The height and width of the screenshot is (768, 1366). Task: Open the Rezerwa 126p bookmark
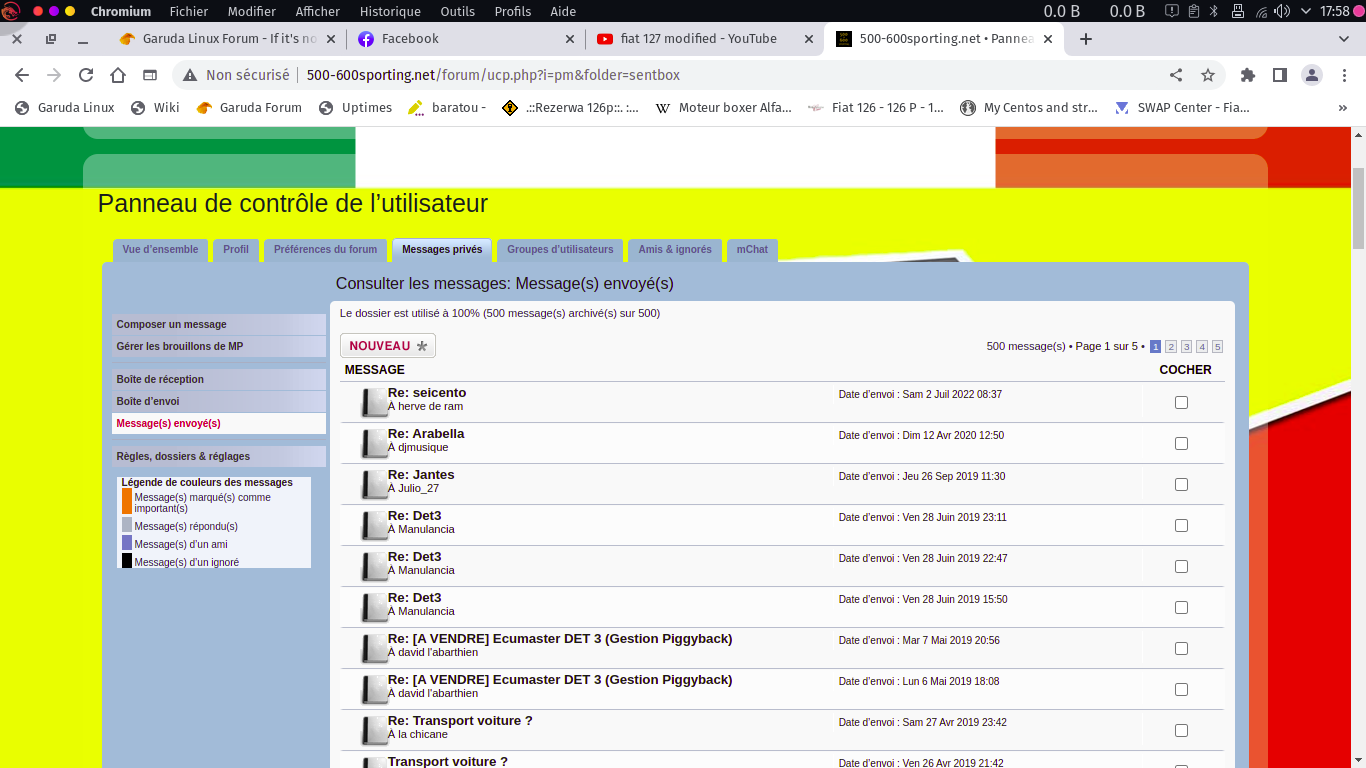570,108
